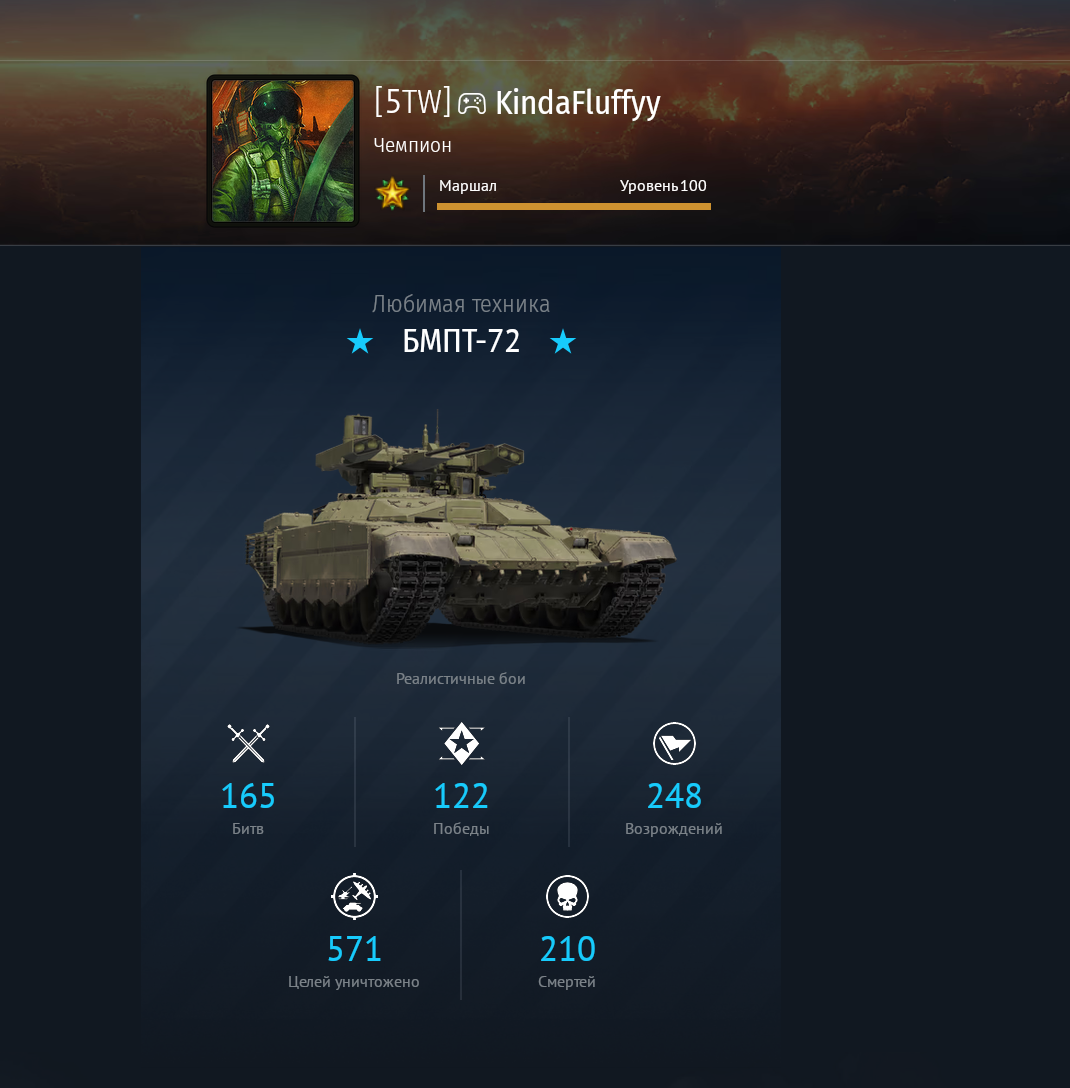This screenshot has width=1070, height=1088.
Task: Click the blue star right of БМПТ-72
Action: coord(563,341)
